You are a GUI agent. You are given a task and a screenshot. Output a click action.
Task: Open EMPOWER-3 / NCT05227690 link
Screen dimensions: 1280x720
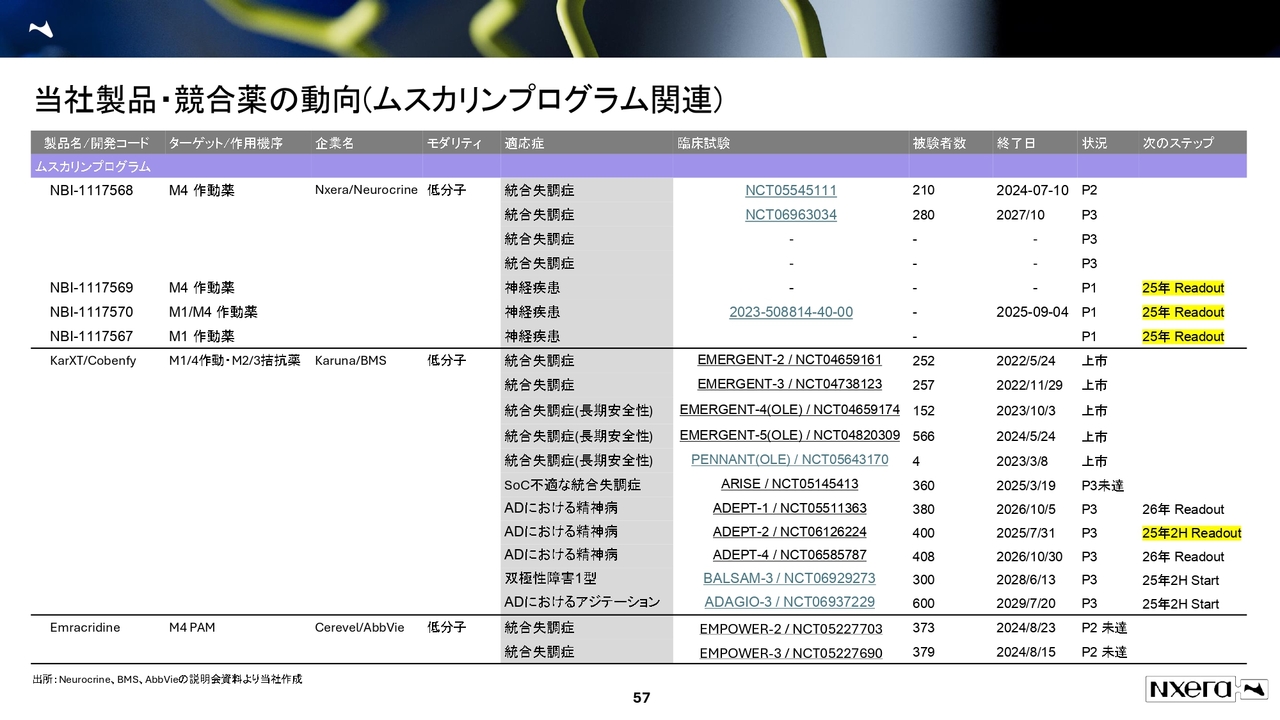click(790, 653)
